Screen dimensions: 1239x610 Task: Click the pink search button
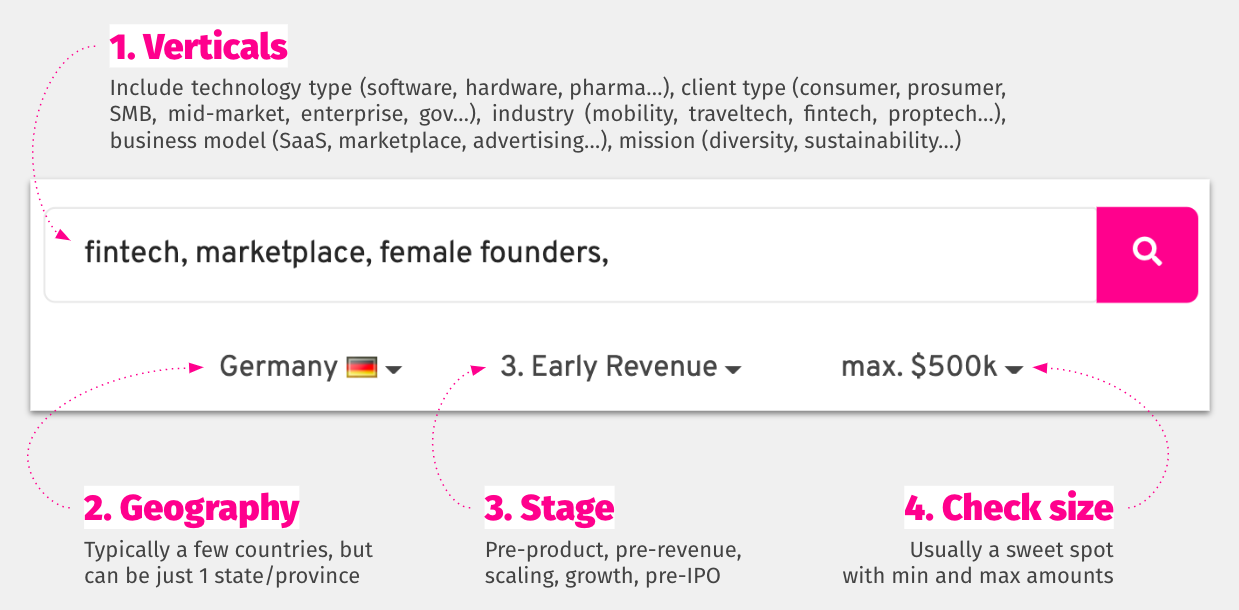tap(1147, 255)
